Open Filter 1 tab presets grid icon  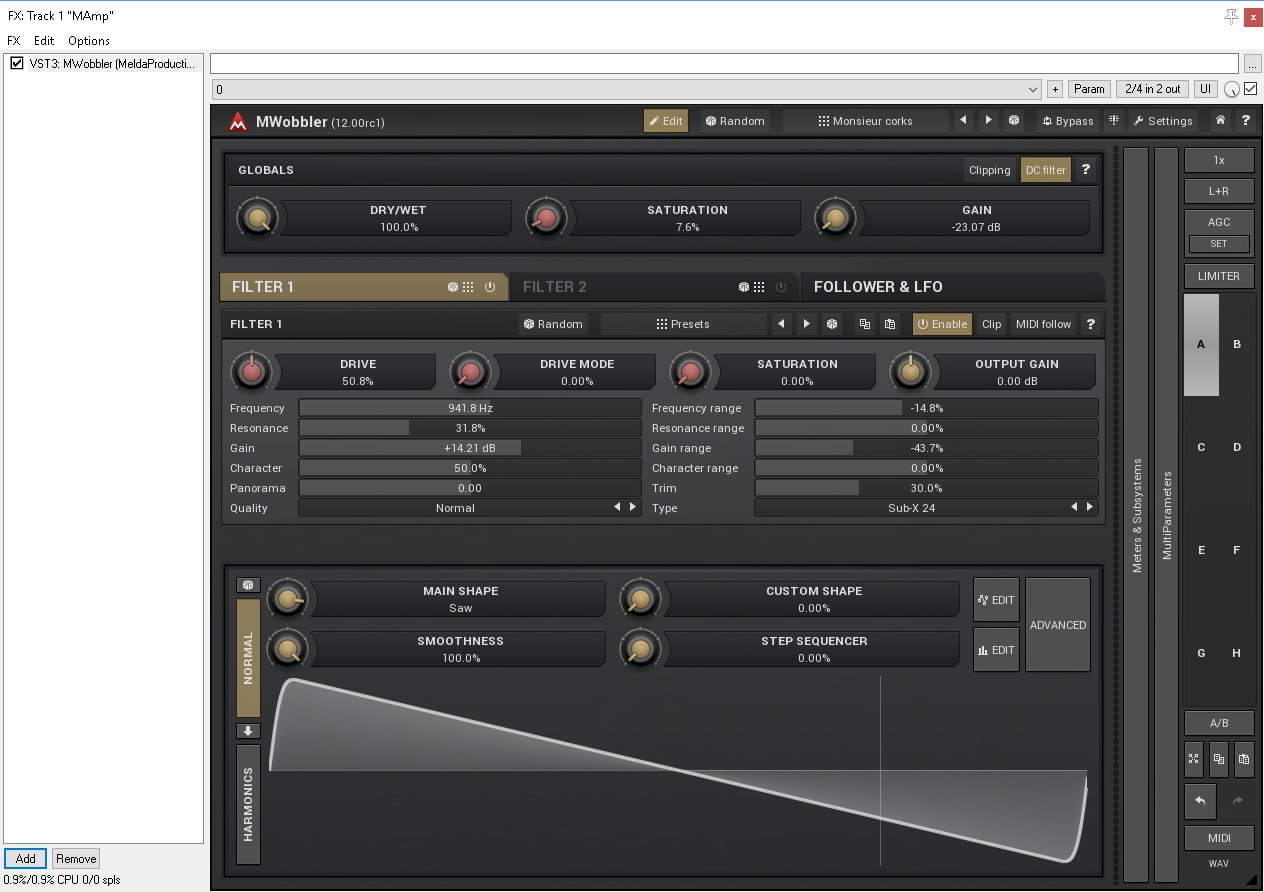coord(468,287)
